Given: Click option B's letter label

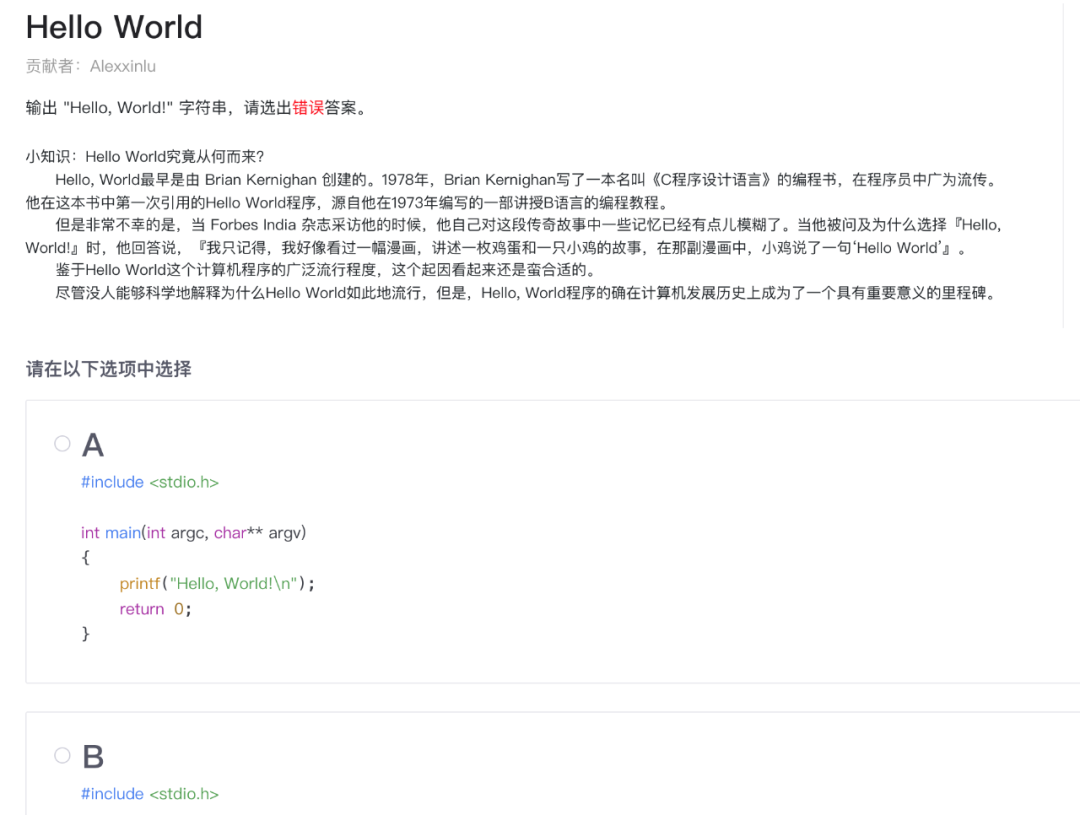Looking at the screenshot, I should click(x=93, y=757).
